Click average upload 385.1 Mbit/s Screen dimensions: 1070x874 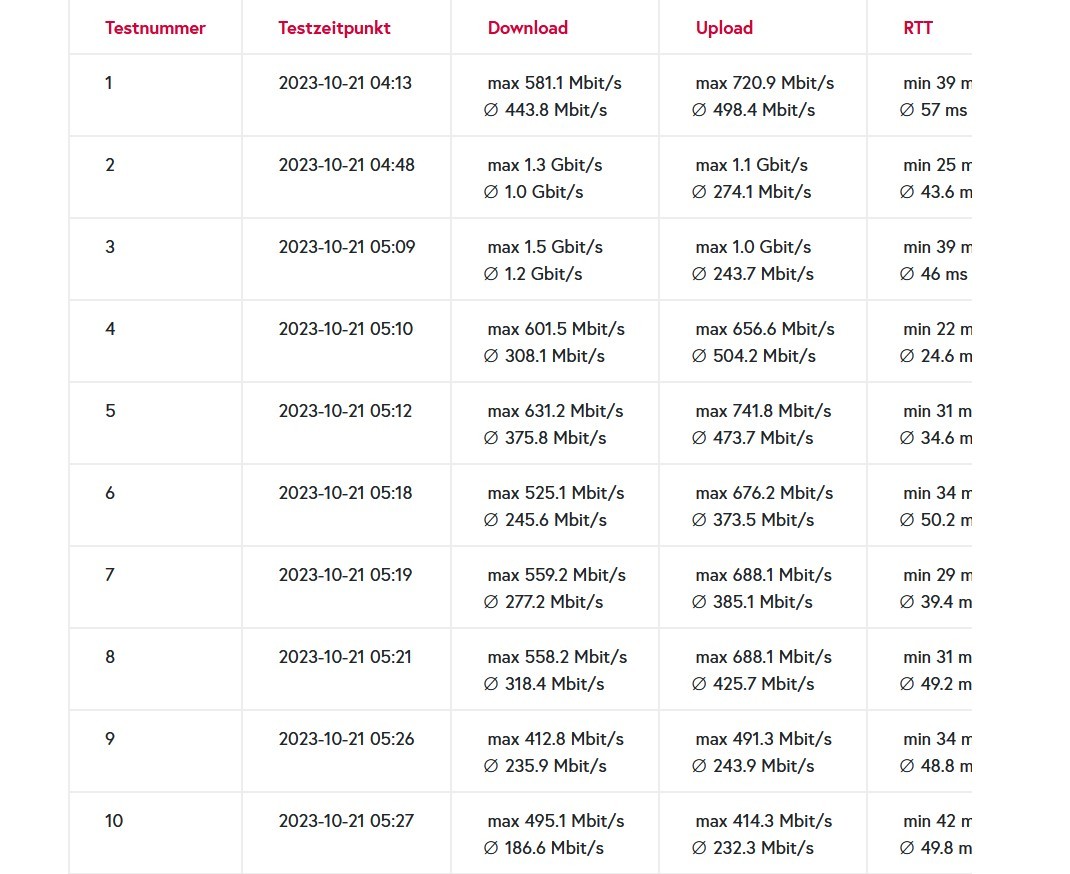[753, 602]
